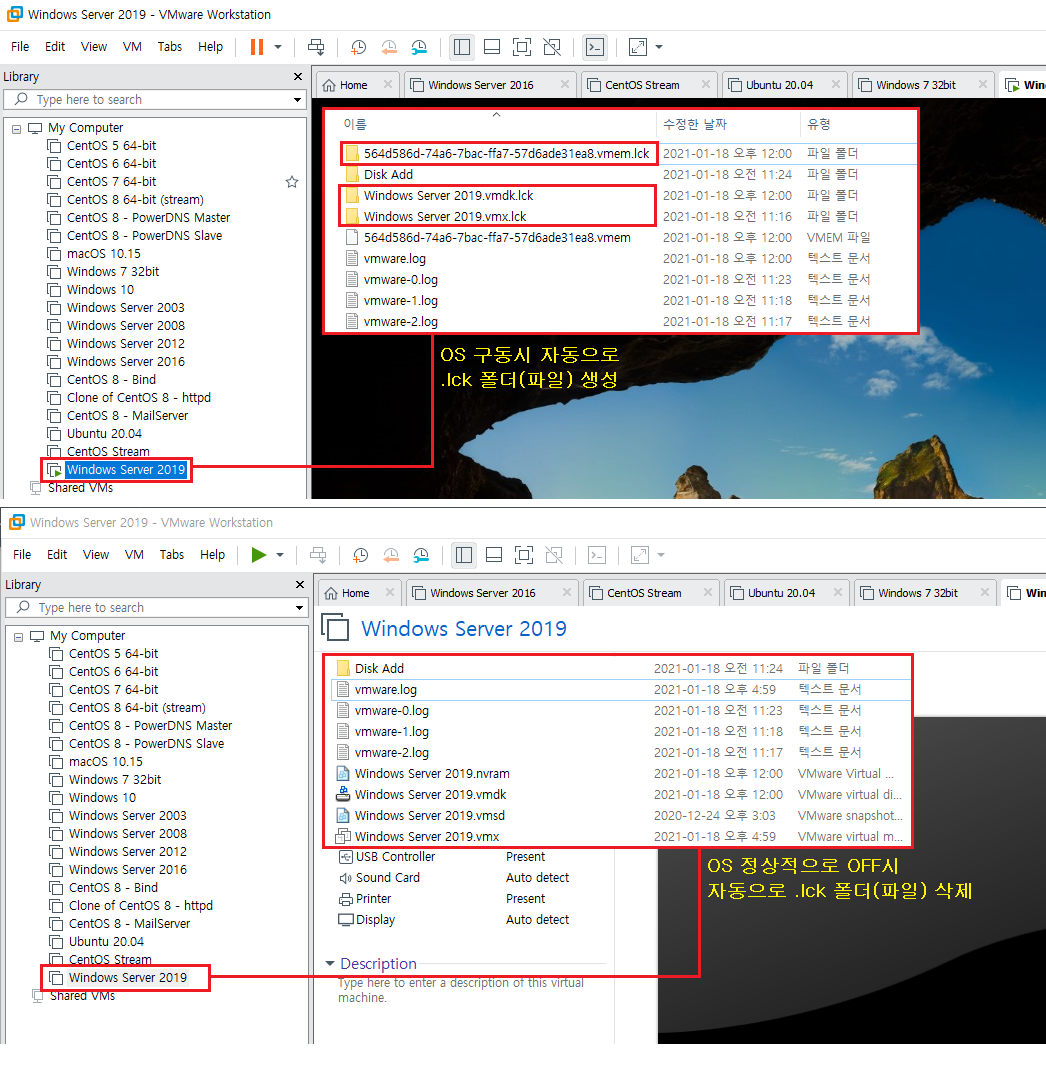Select Shared VMs in bottom Library

(82, 996)
